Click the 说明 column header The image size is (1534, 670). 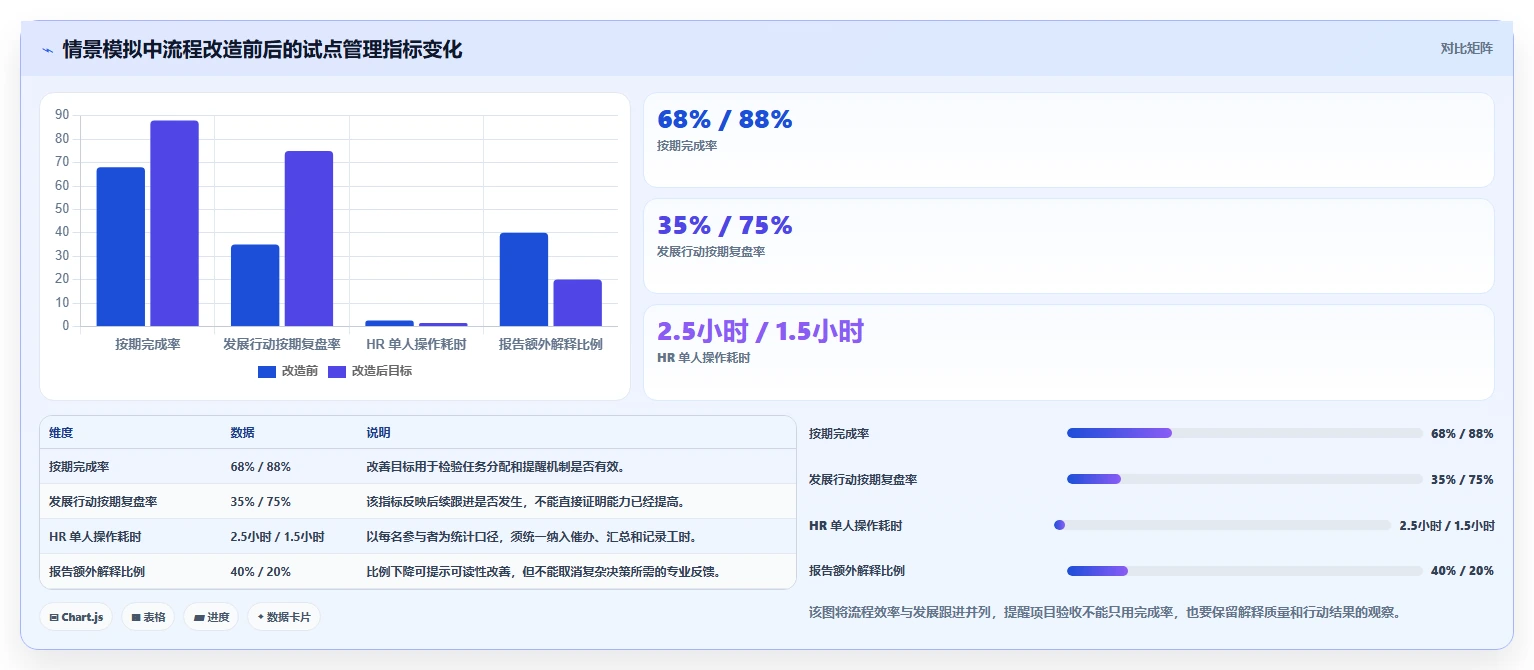[378, 433]
